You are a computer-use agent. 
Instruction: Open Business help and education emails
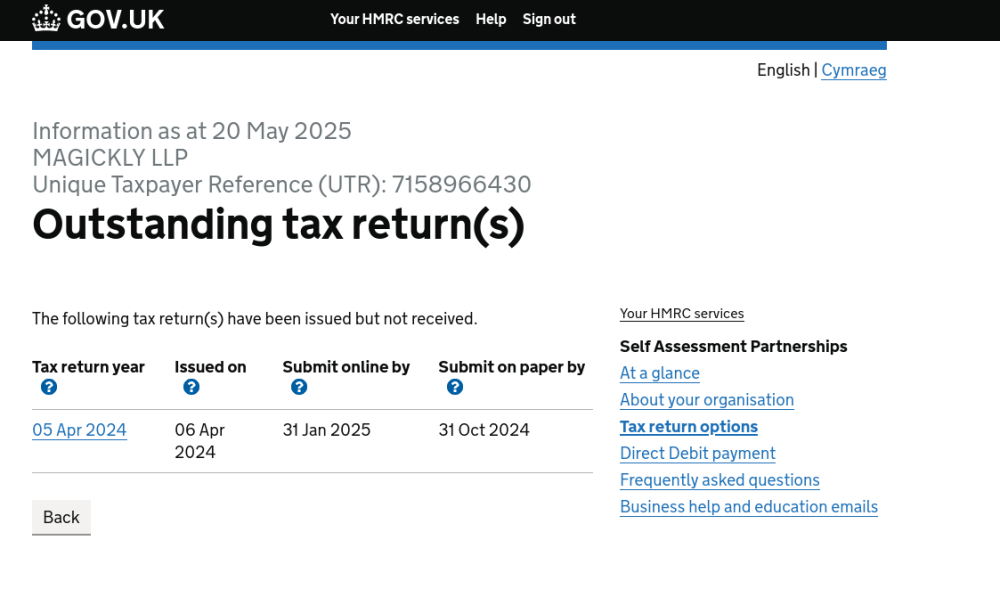pyautogui.click(x=748, y=507)
